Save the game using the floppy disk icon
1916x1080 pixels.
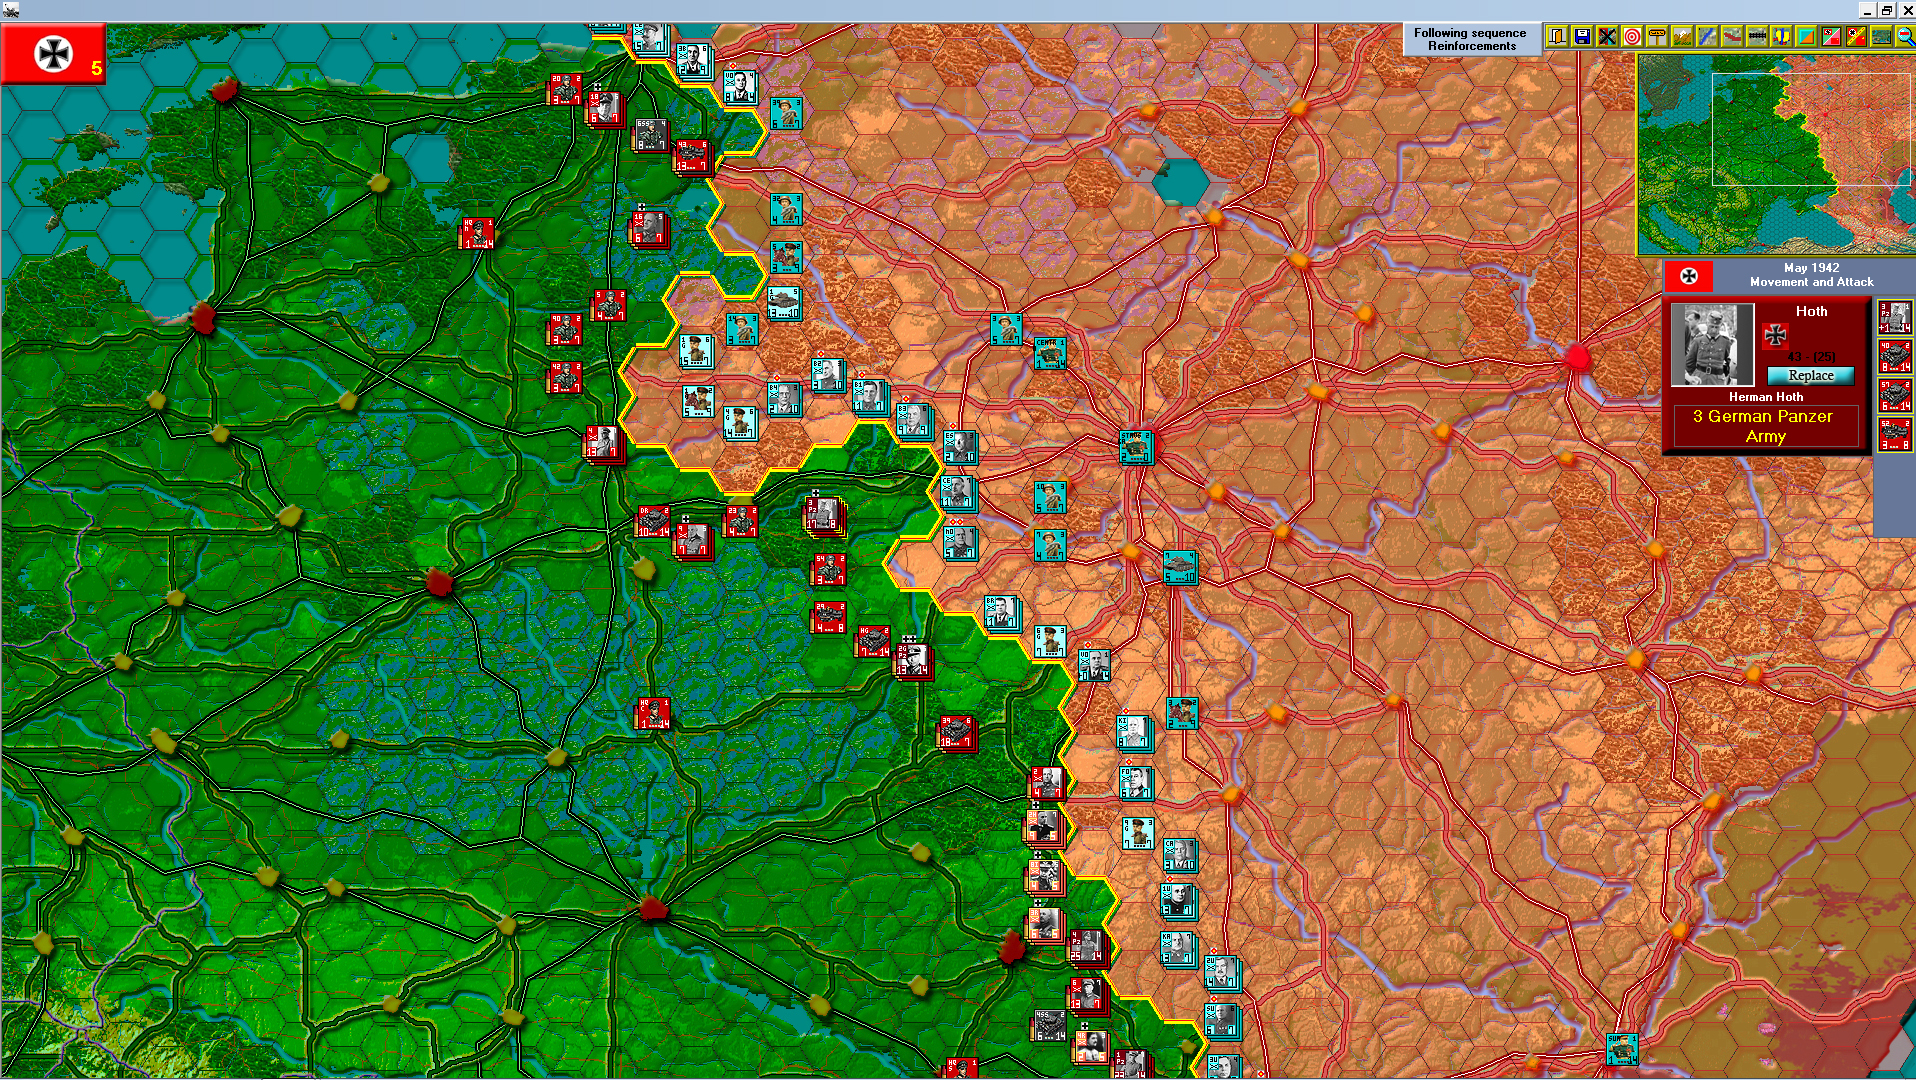point(1582,37)
